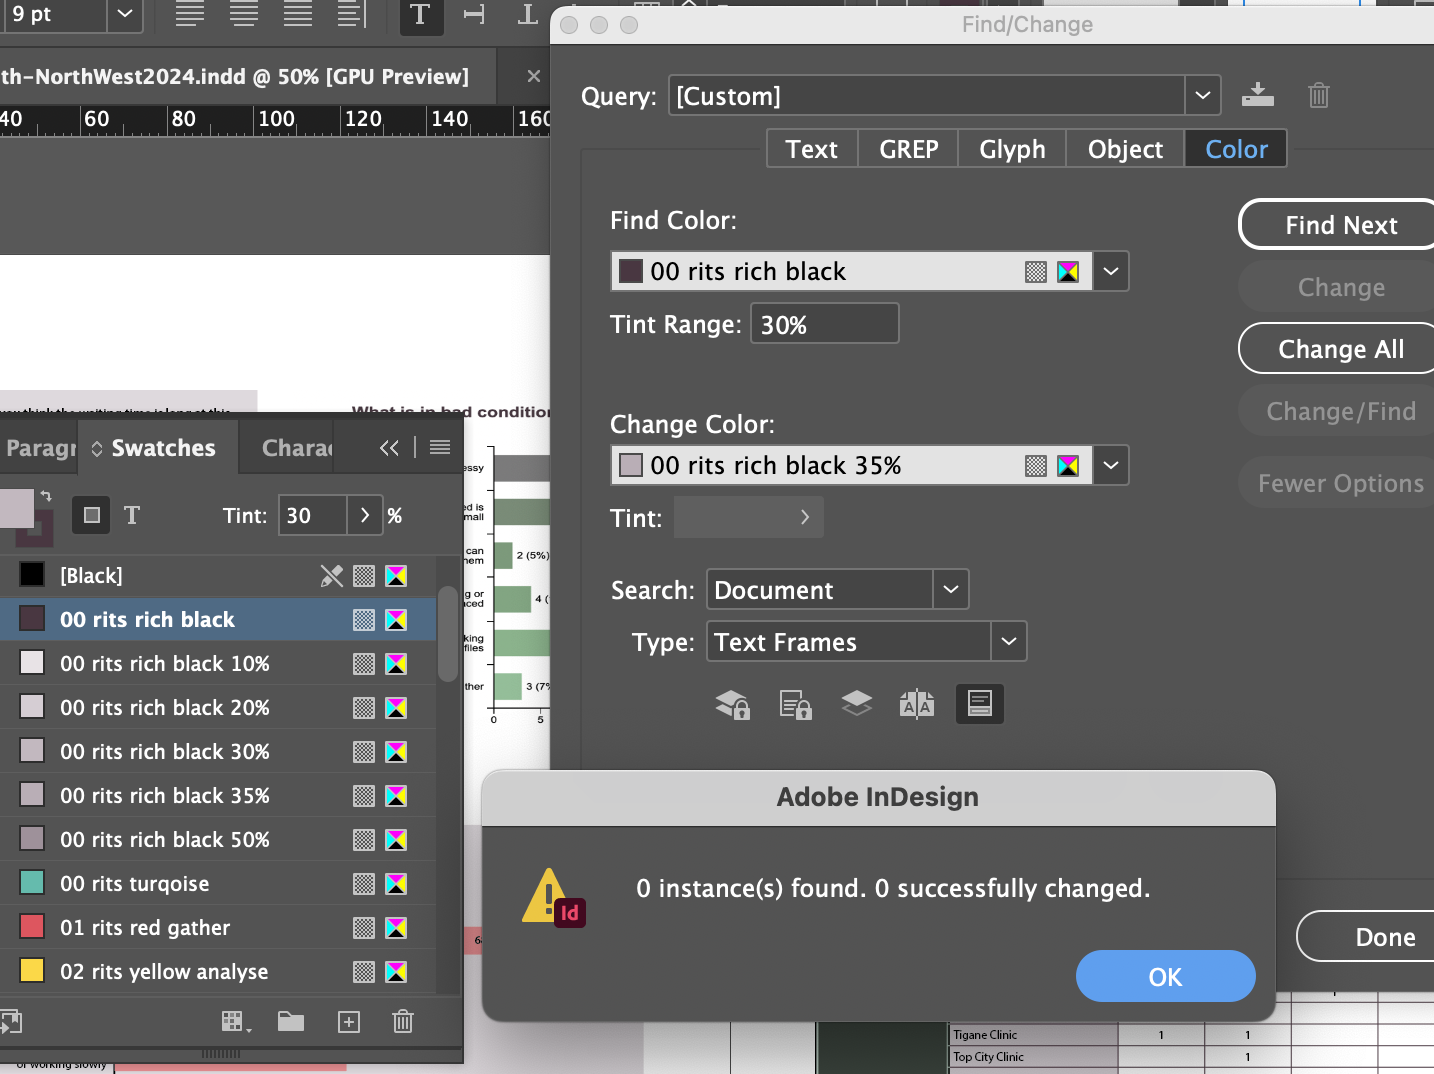Enable search in locked stories
Screen dimensions: 1434x1074
(x=795, y=704)
